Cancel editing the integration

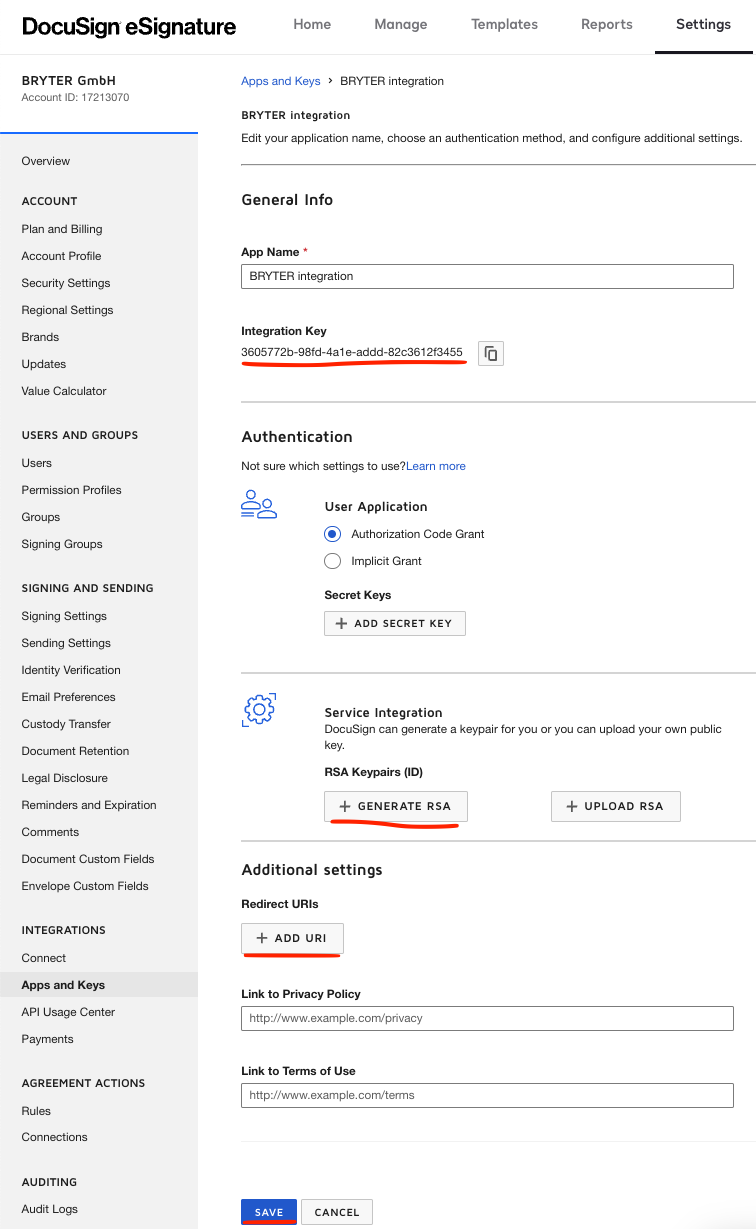pyautogui.click(x=337, y=1212)
